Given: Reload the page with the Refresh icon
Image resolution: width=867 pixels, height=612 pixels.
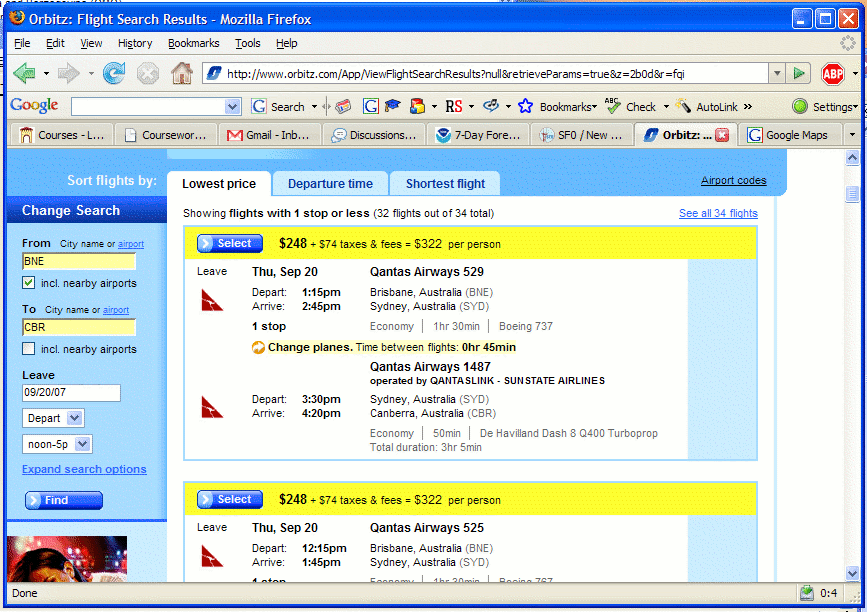Looking at the screenshot, I should (114, 73).
